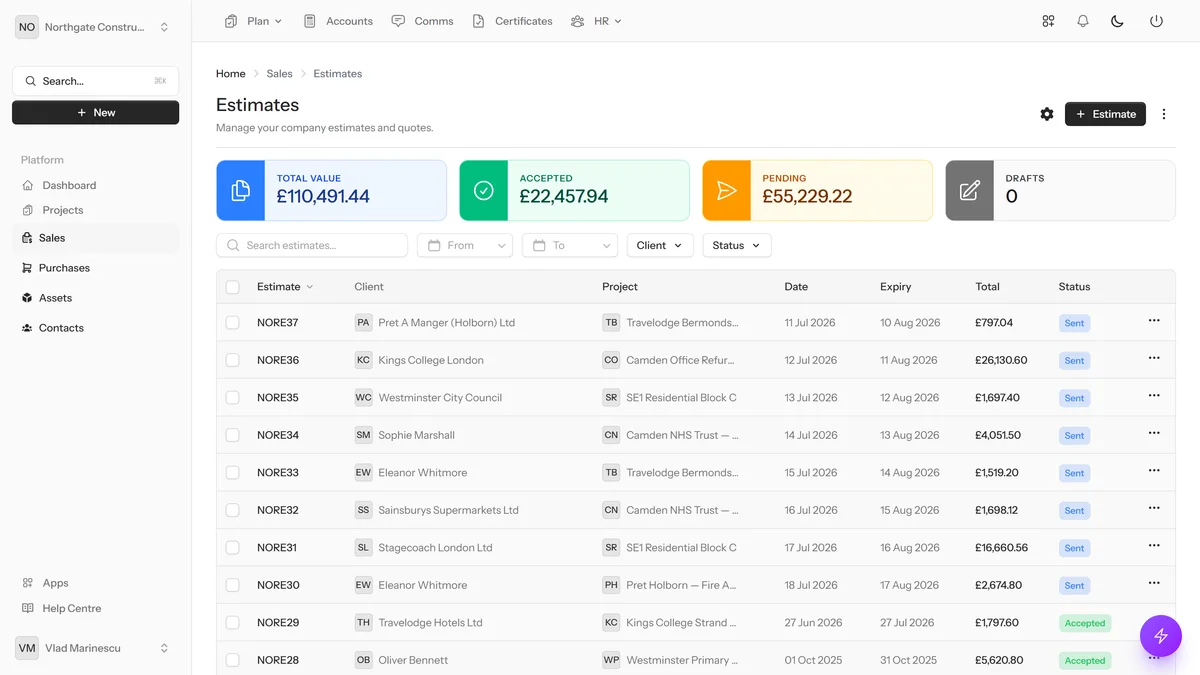Click the power logout icon
Screen dimensions: 1200x675
(x=1156, y=21)
